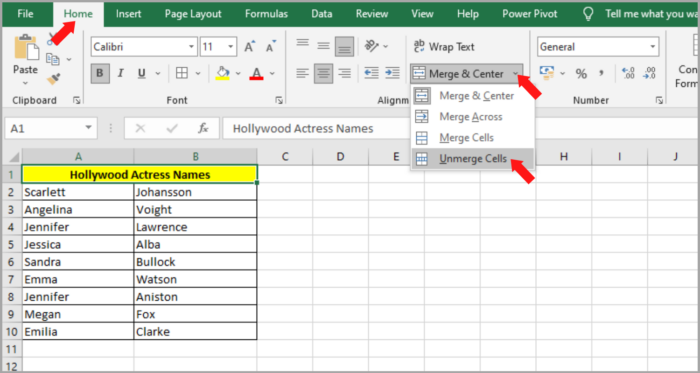Click Increase Indent icon
Viewport: 700px width, 373px height.
[x=392, y=73]
